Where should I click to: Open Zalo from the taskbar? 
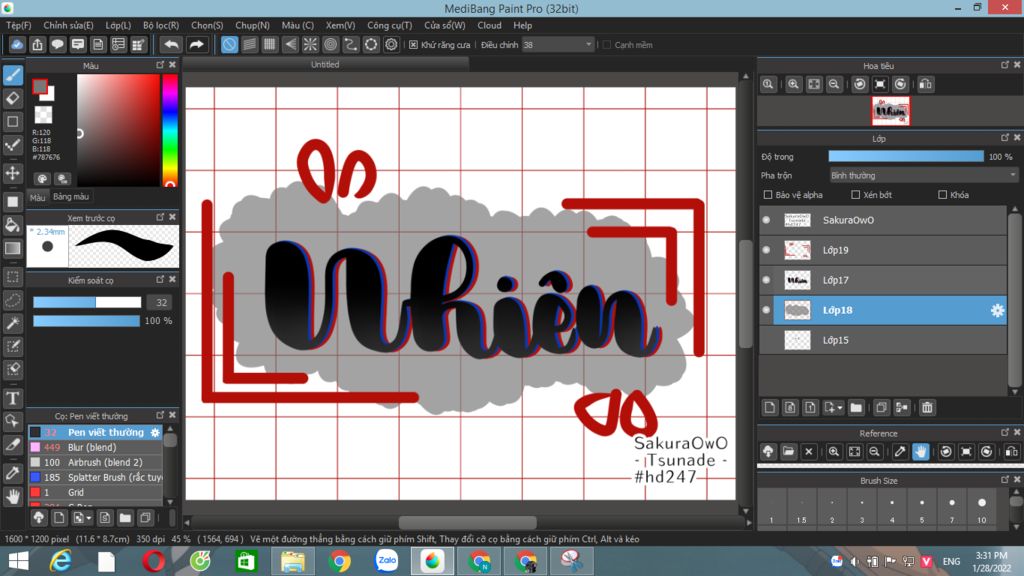point(386,561)
